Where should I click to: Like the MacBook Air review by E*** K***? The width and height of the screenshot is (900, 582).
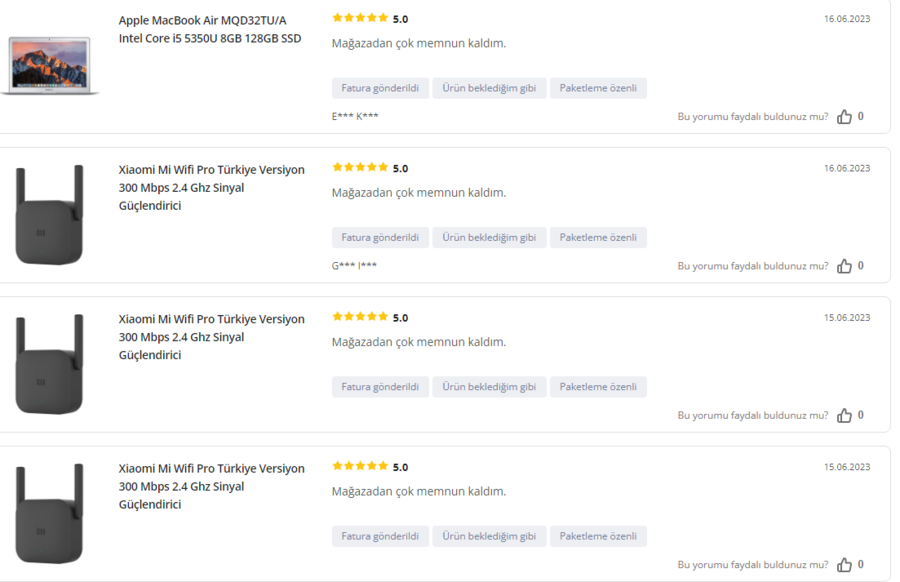(x=844, y=117)
